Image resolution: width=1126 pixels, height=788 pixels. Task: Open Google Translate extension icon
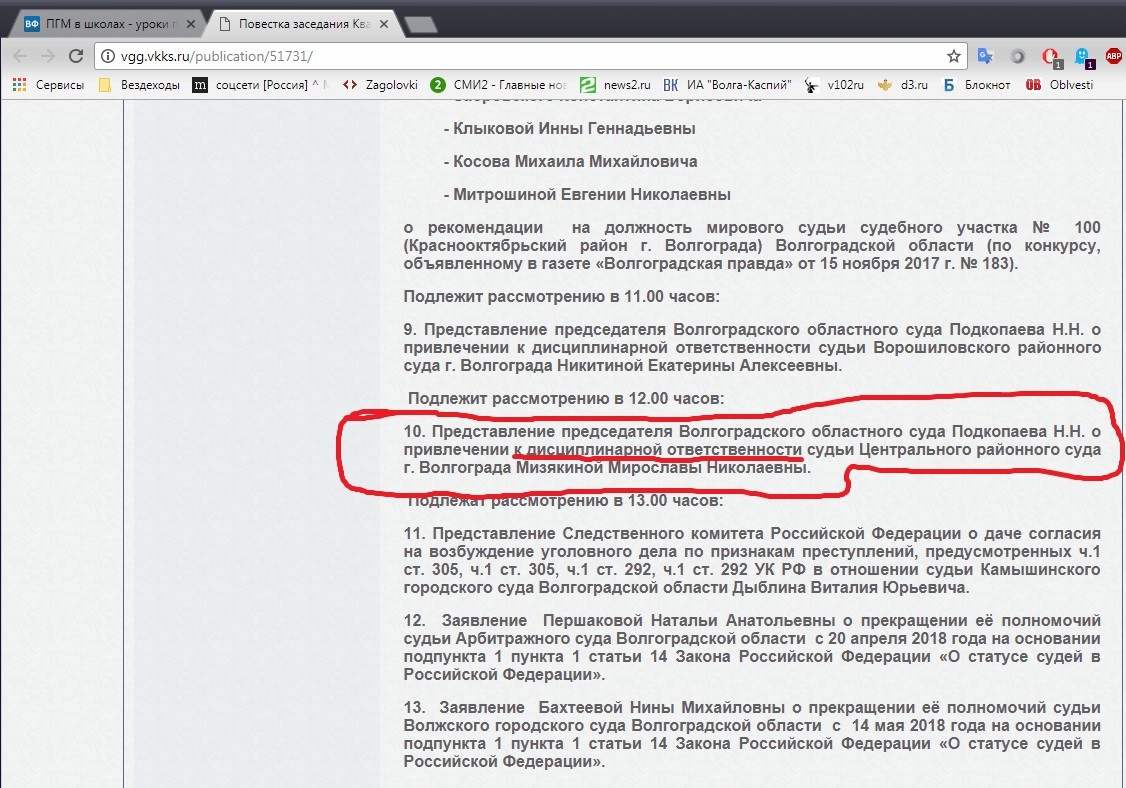985,56
